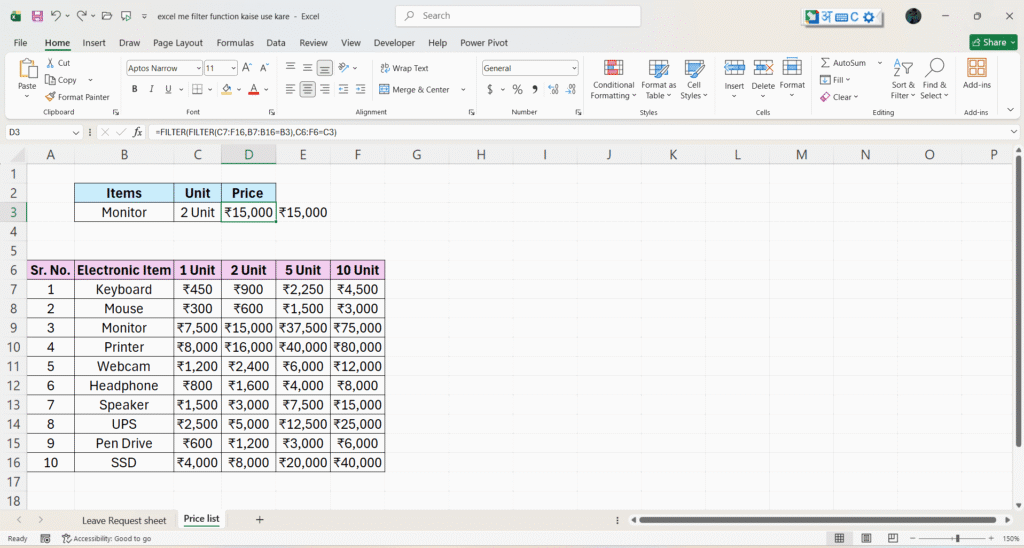The height and width of the screenshot is (548, 1024).
Task: Switch to Leave Request sheet tab
Action: coord(124,521)
